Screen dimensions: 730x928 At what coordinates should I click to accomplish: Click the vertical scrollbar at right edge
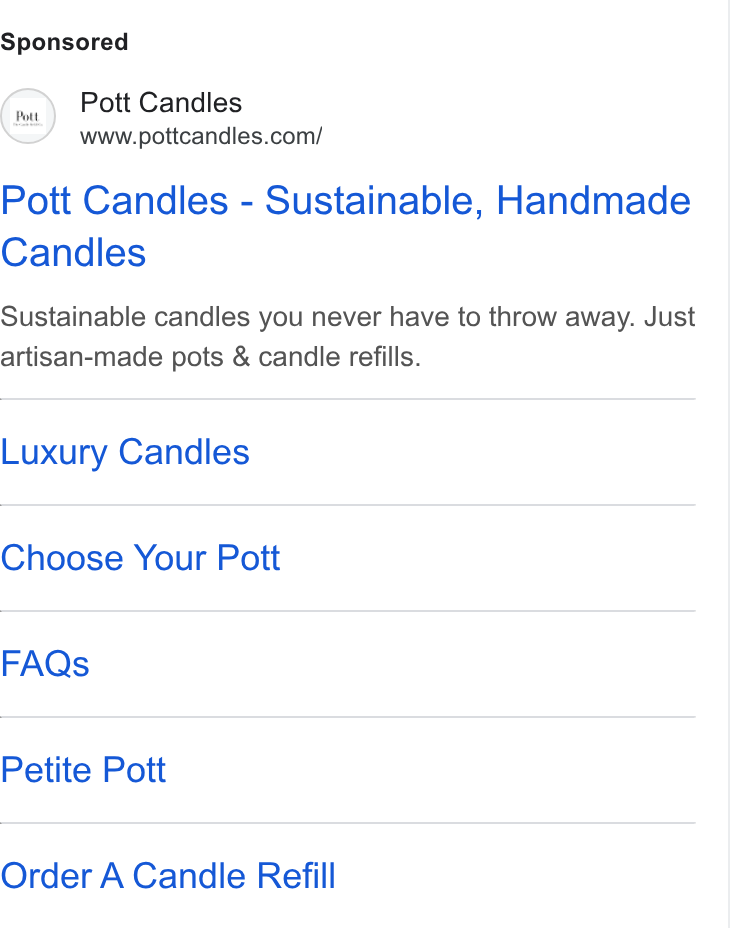[729, 464]
